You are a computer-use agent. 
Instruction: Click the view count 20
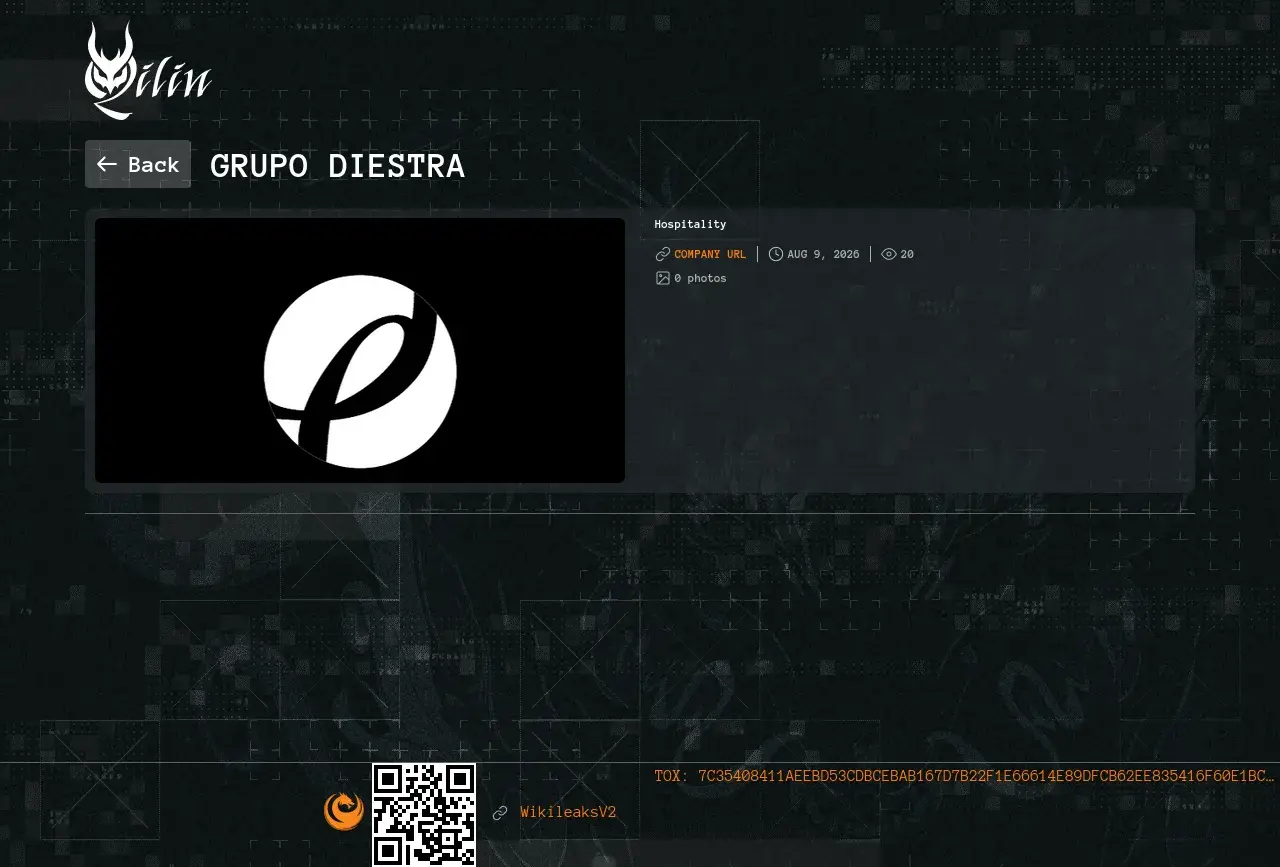(907, 254)
